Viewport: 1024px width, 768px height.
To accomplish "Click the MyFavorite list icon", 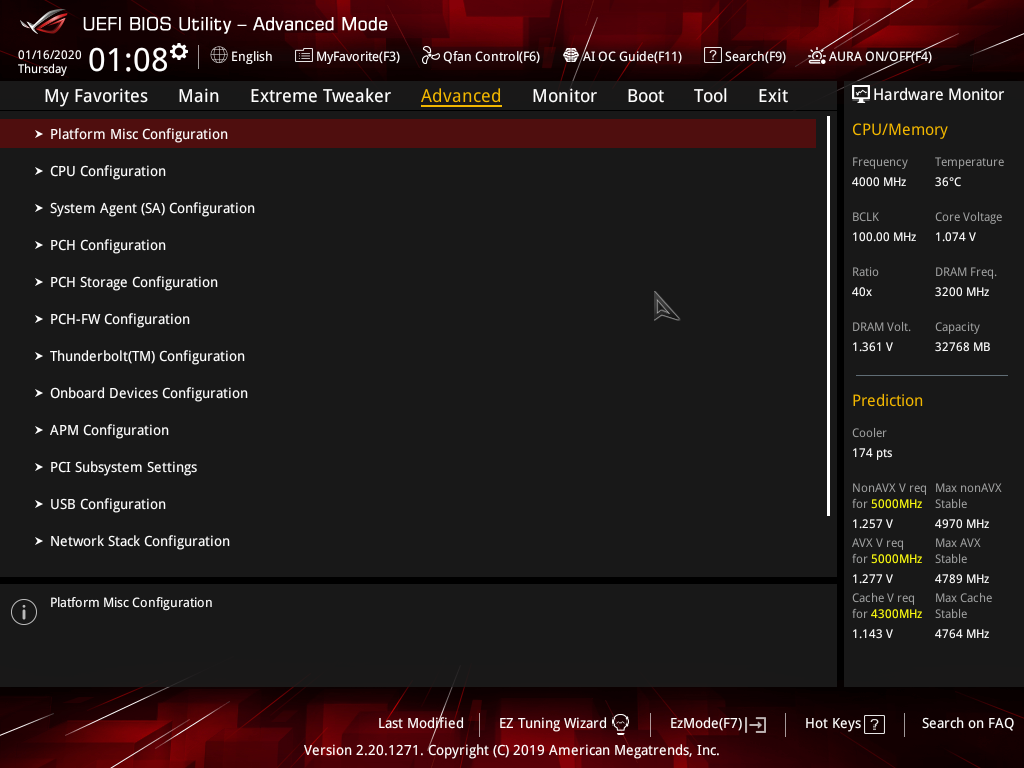I will (303, 56).
